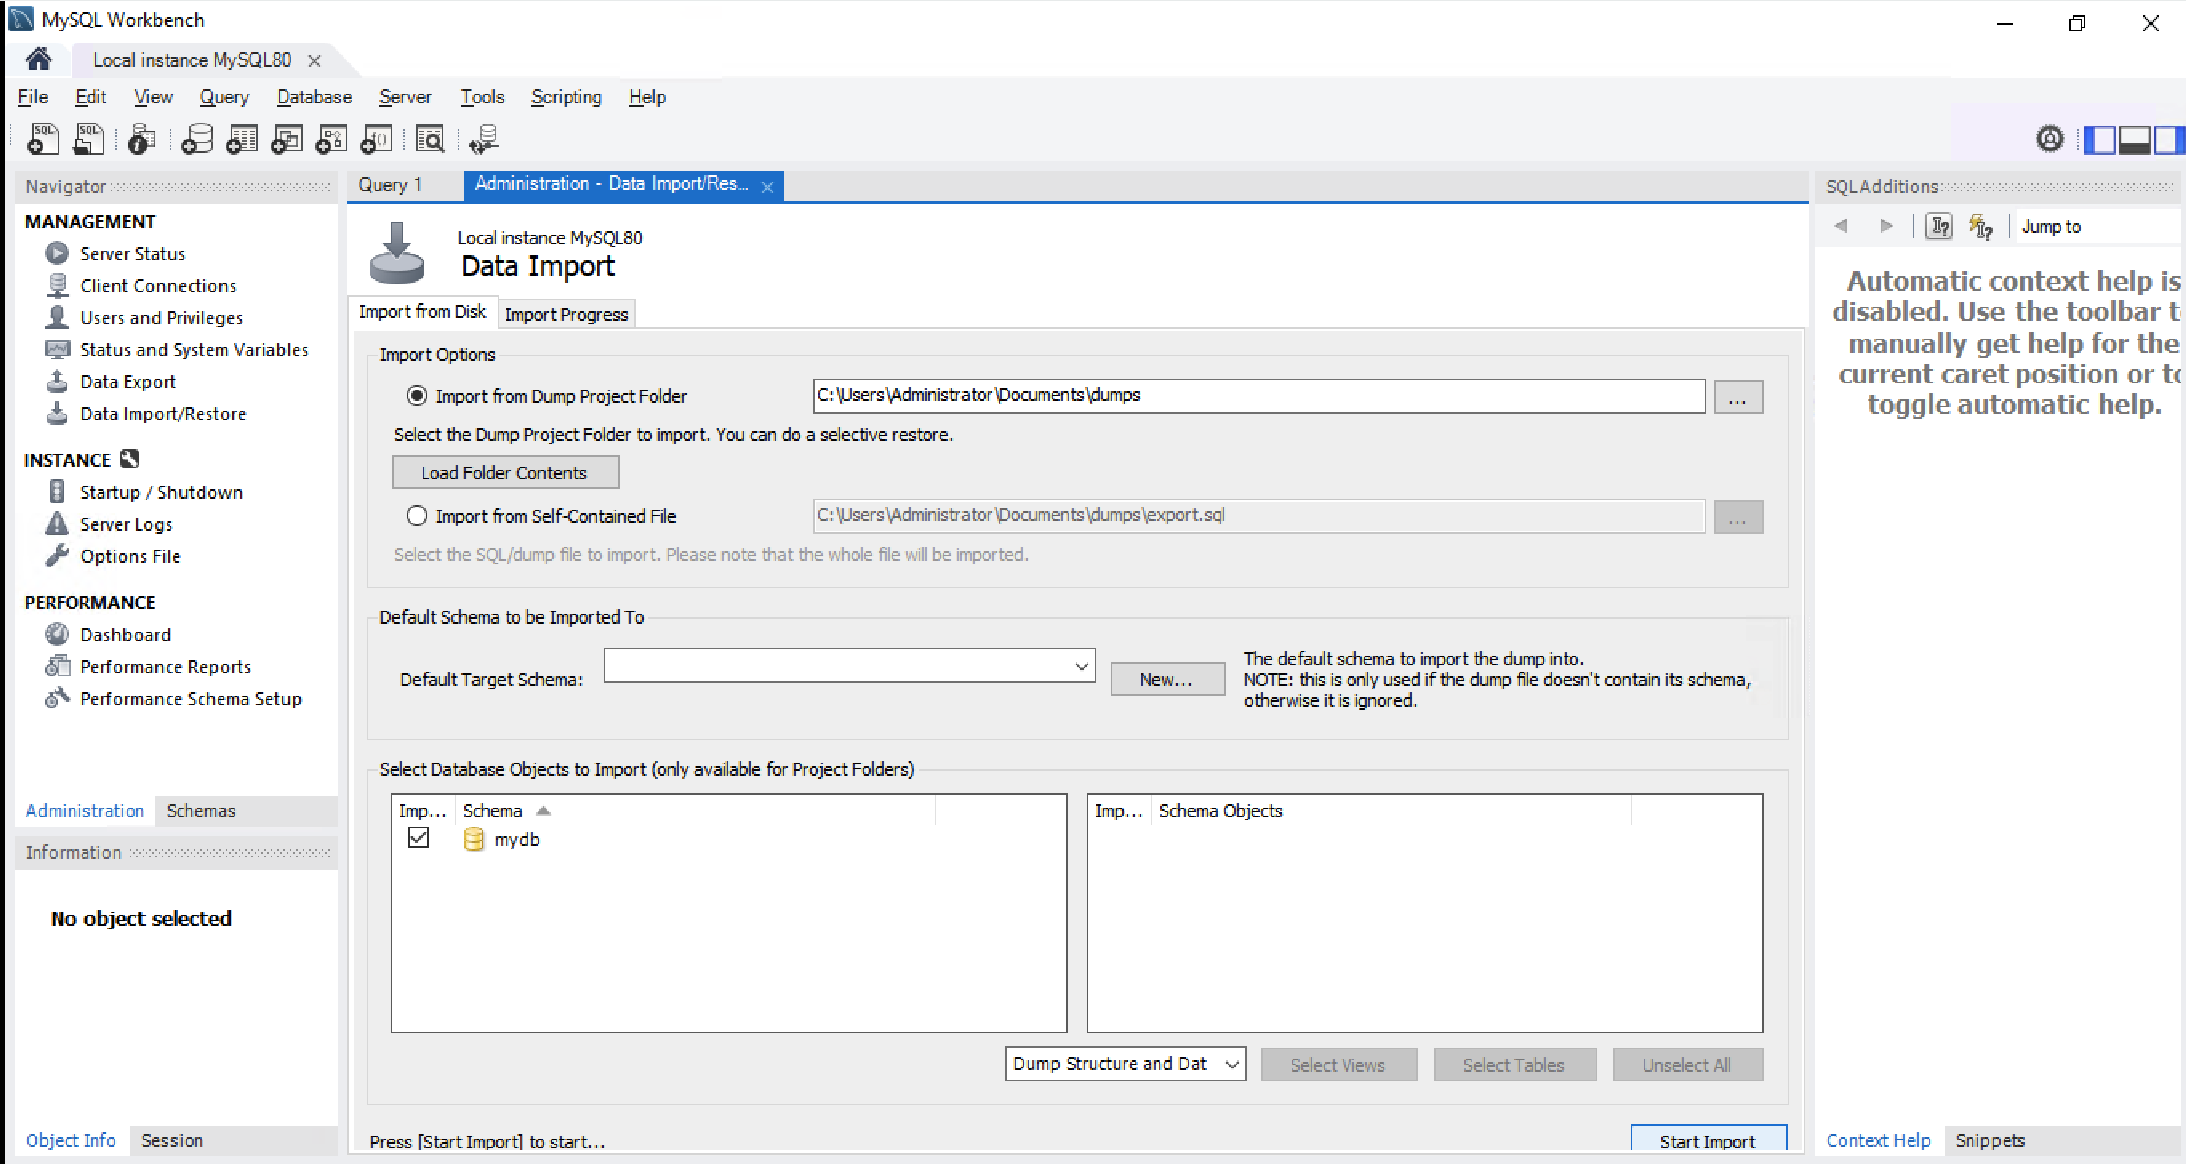Open the Options File item
Viewport: 2186px width, 1164px height.
coord(131,557)
